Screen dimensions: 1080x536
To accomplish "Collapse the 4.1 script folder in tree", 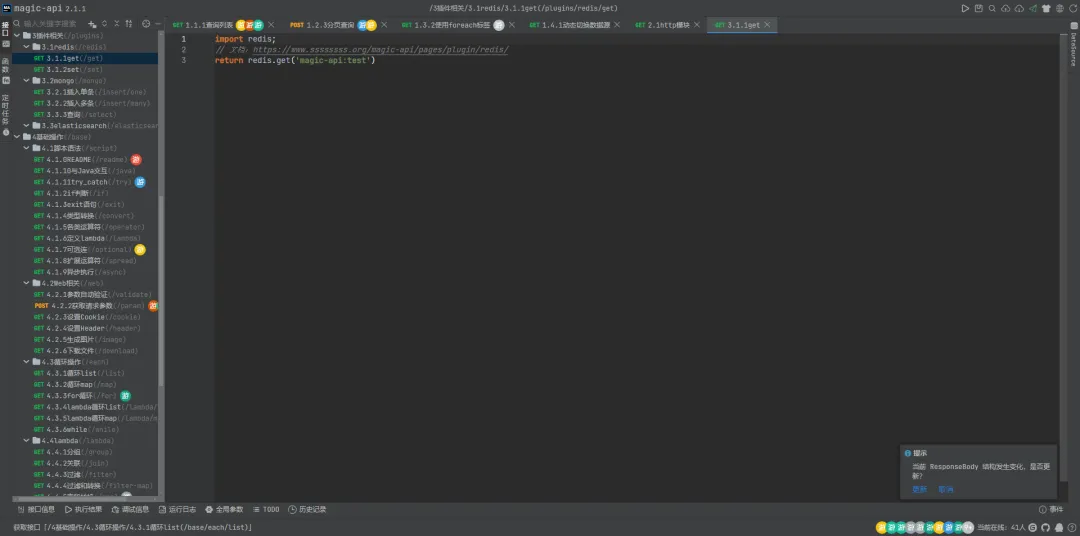I will coord(26,148).
